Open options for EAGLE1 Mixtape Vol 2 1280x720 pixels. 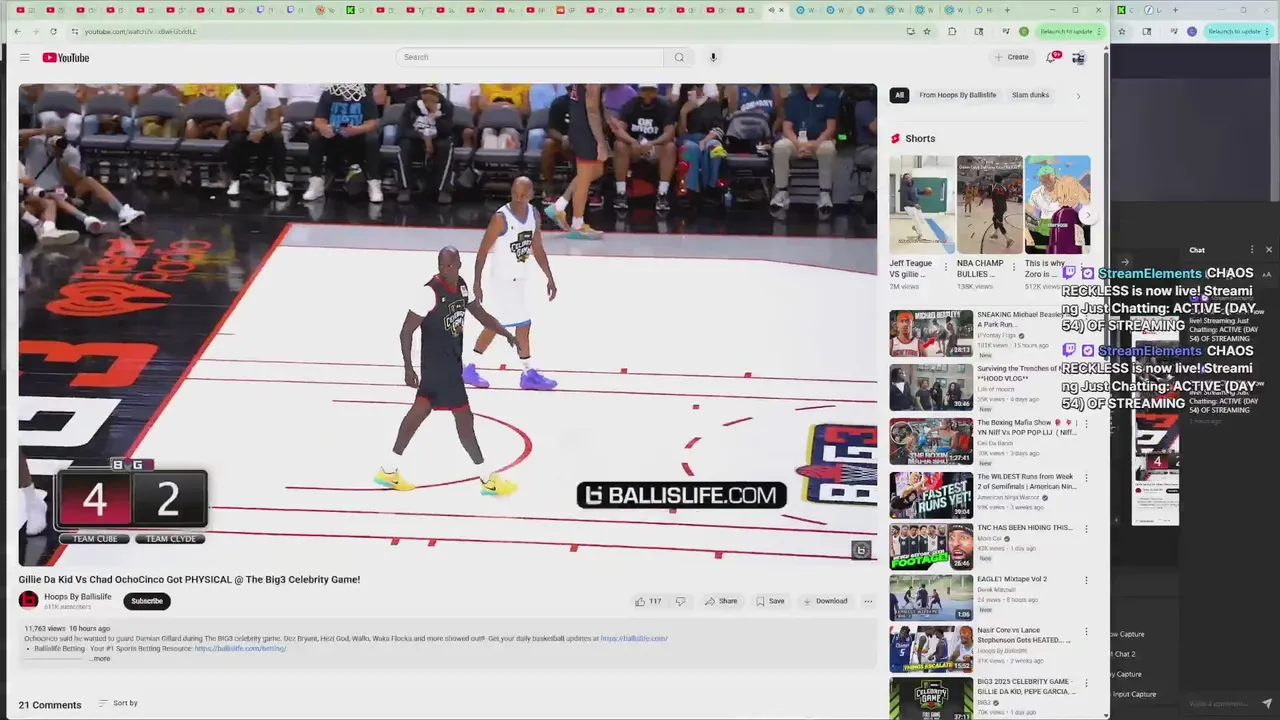coord(1086,580)
